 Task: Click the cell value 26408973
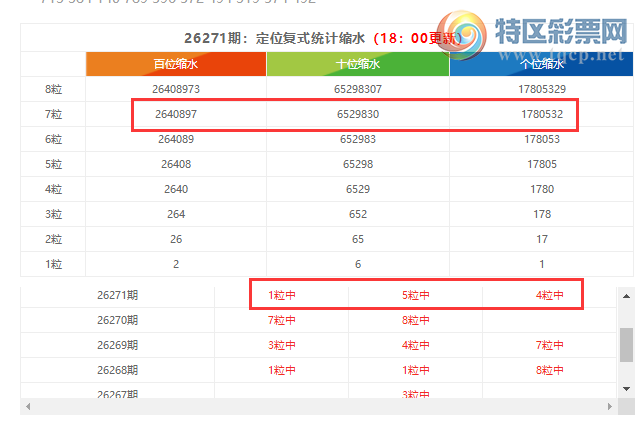[x=176, y=89]
